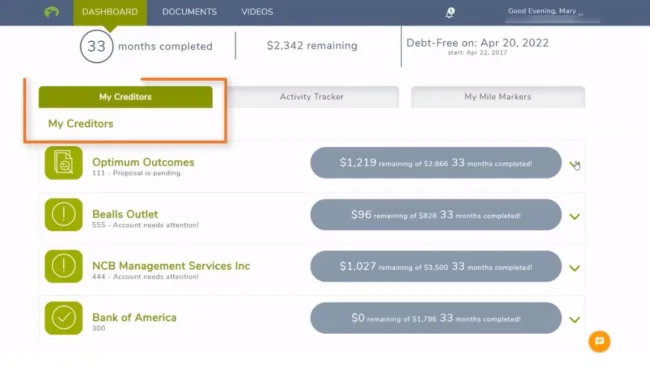Expand the Optimum Outcomes row chevron
Viewport: 650px width, 366px height.
[x=574, y=165]
